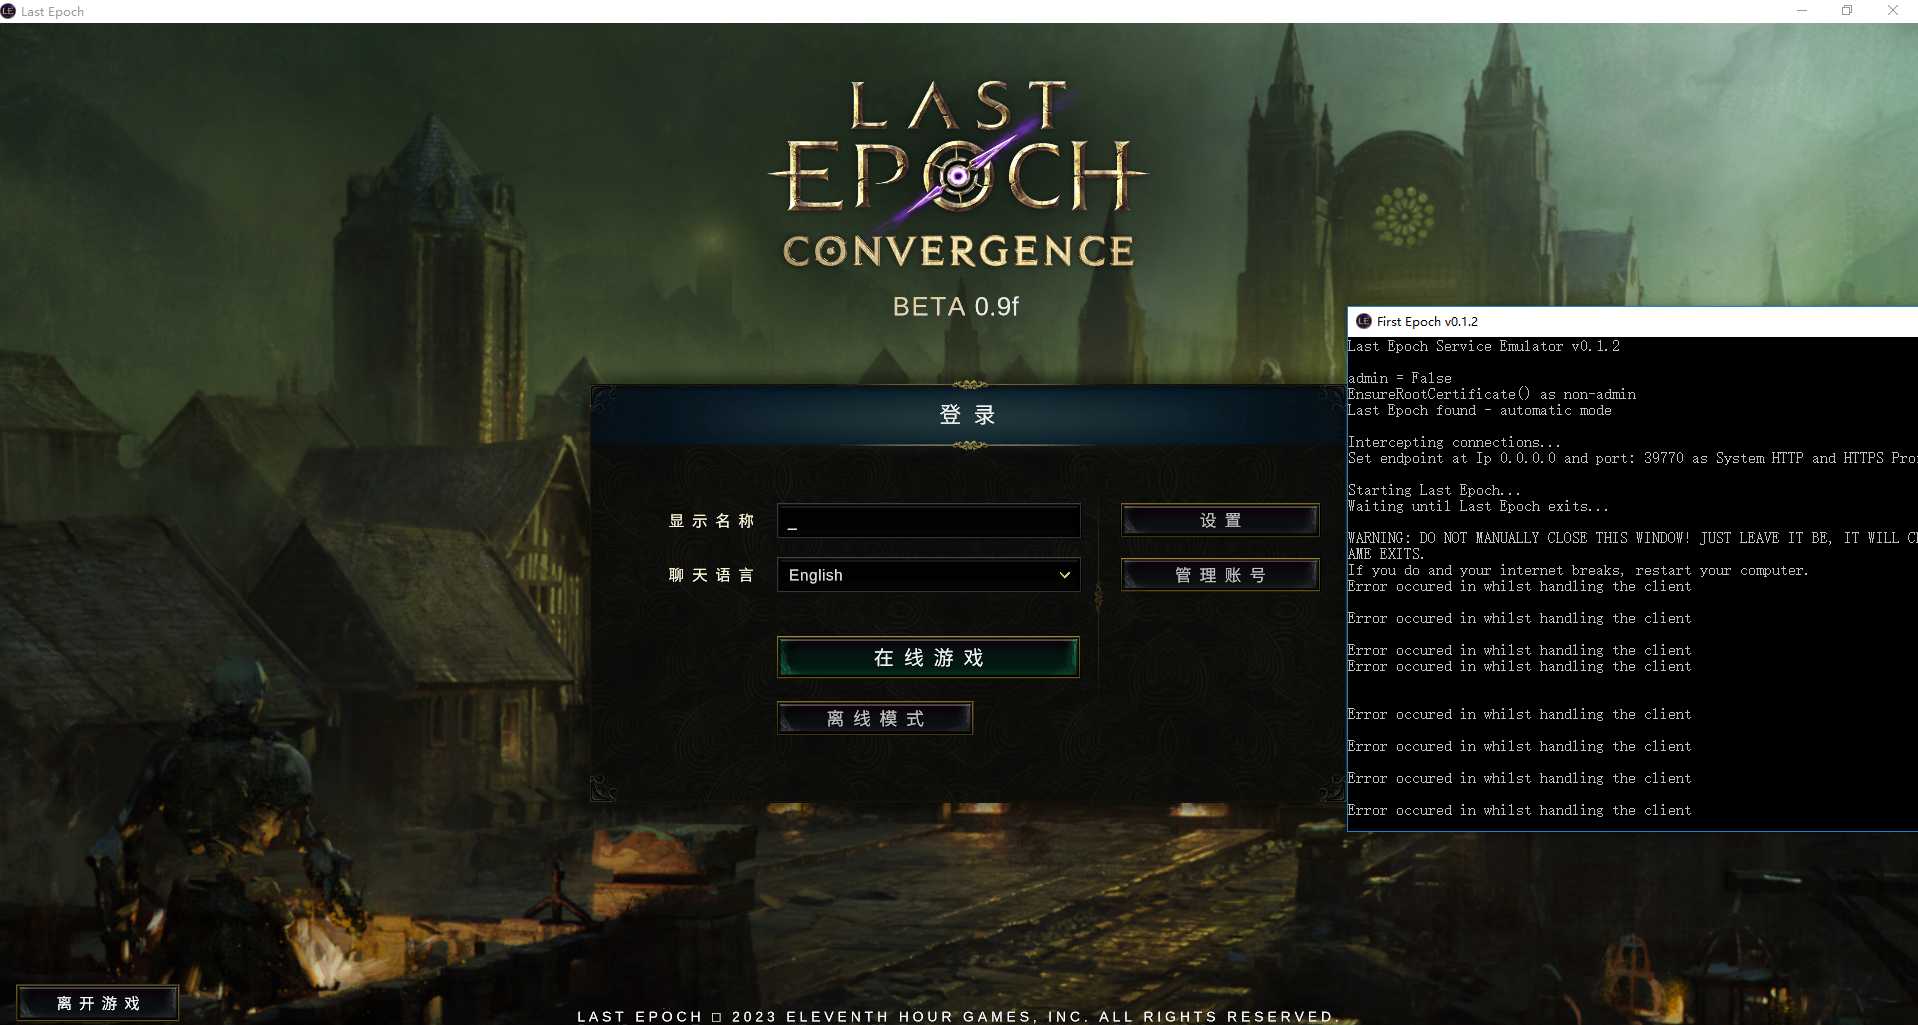Choose 离线模式 offline mode
Viewport: 1918px width, 1025px height.
[x=874, y=718]
